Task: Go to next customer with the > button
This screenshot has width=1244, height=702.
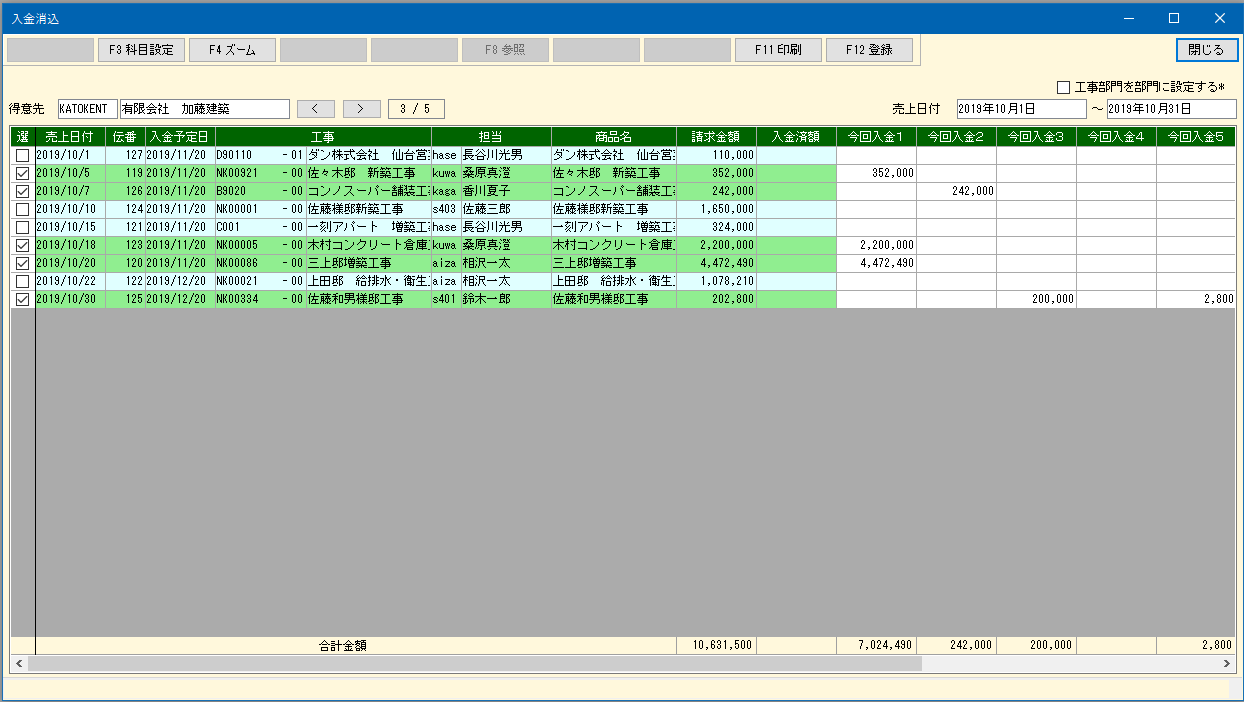Action: click(x=362, y=109)
